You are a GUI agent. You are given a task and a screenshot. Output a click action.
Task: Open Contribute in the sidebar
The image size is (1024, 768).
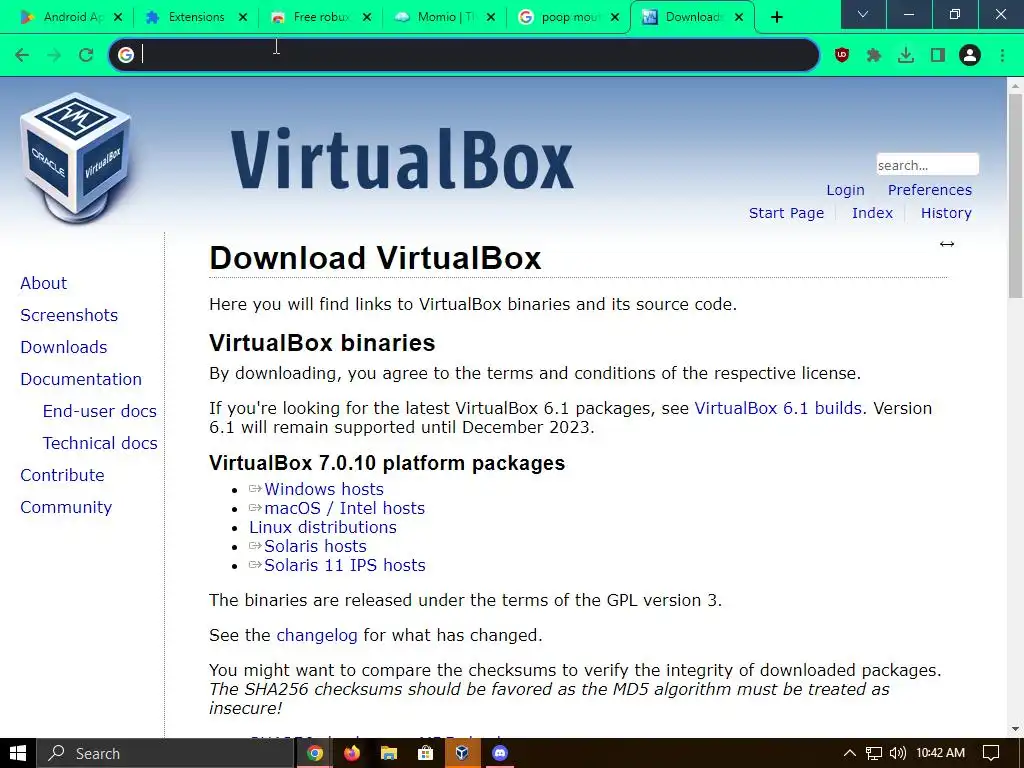pyautogui.click(x=63, y=475)
